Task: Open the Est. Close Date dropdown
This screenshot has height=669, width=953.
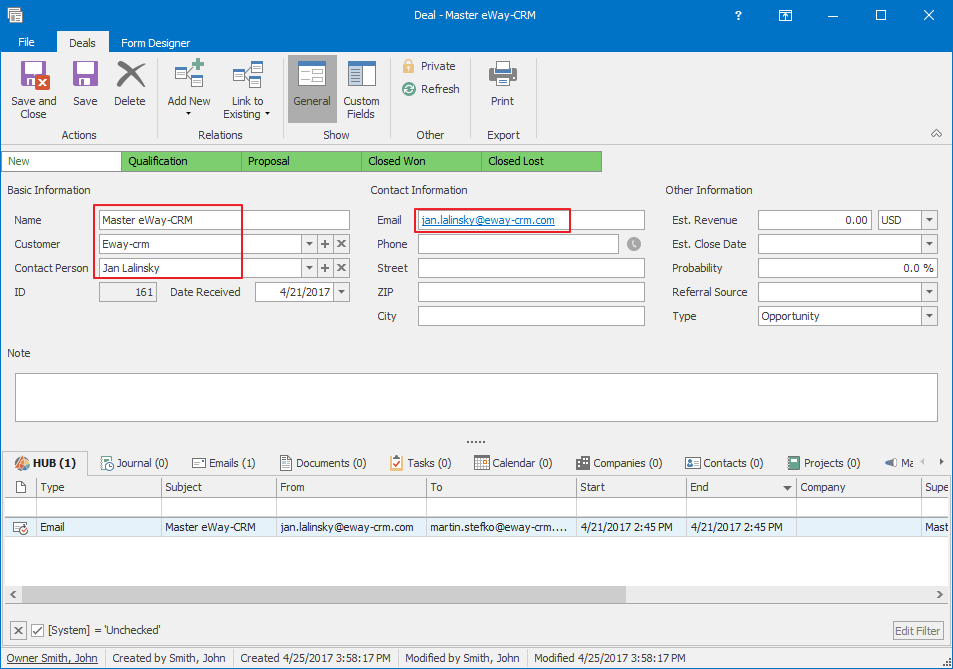Action: point(929,244)
